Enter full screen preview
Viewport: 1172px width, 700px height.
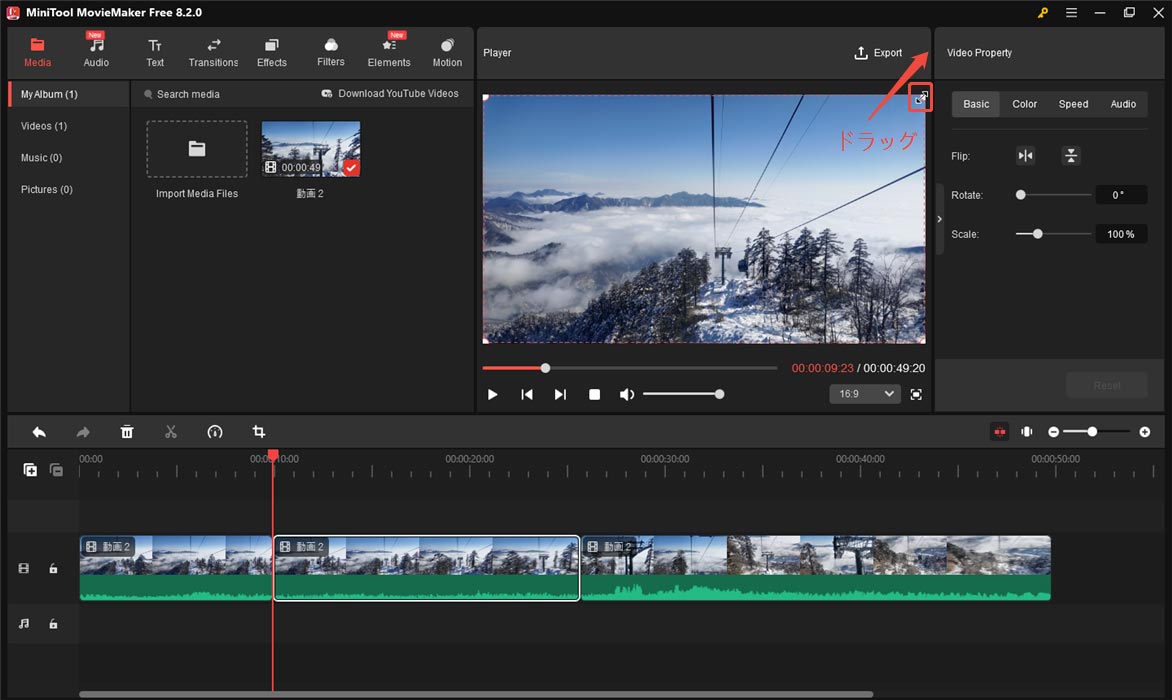[916, 394]
